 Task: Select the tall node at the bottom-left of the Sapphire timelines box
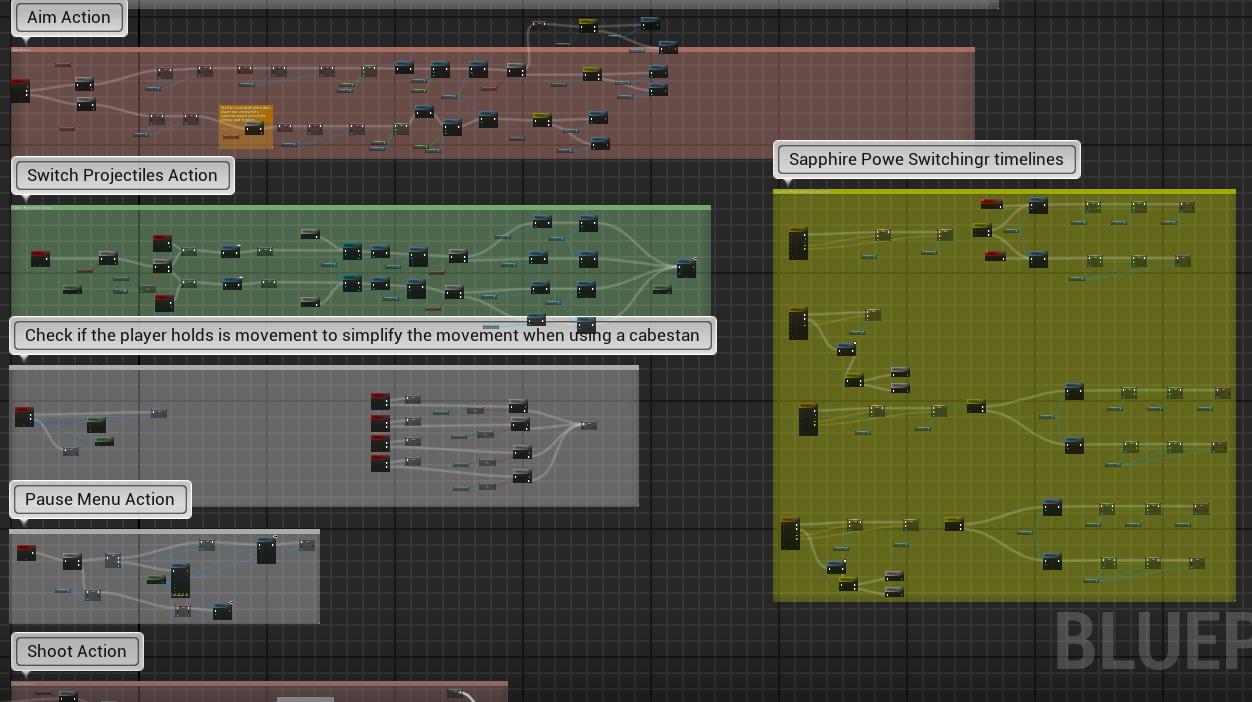(790, 534)
